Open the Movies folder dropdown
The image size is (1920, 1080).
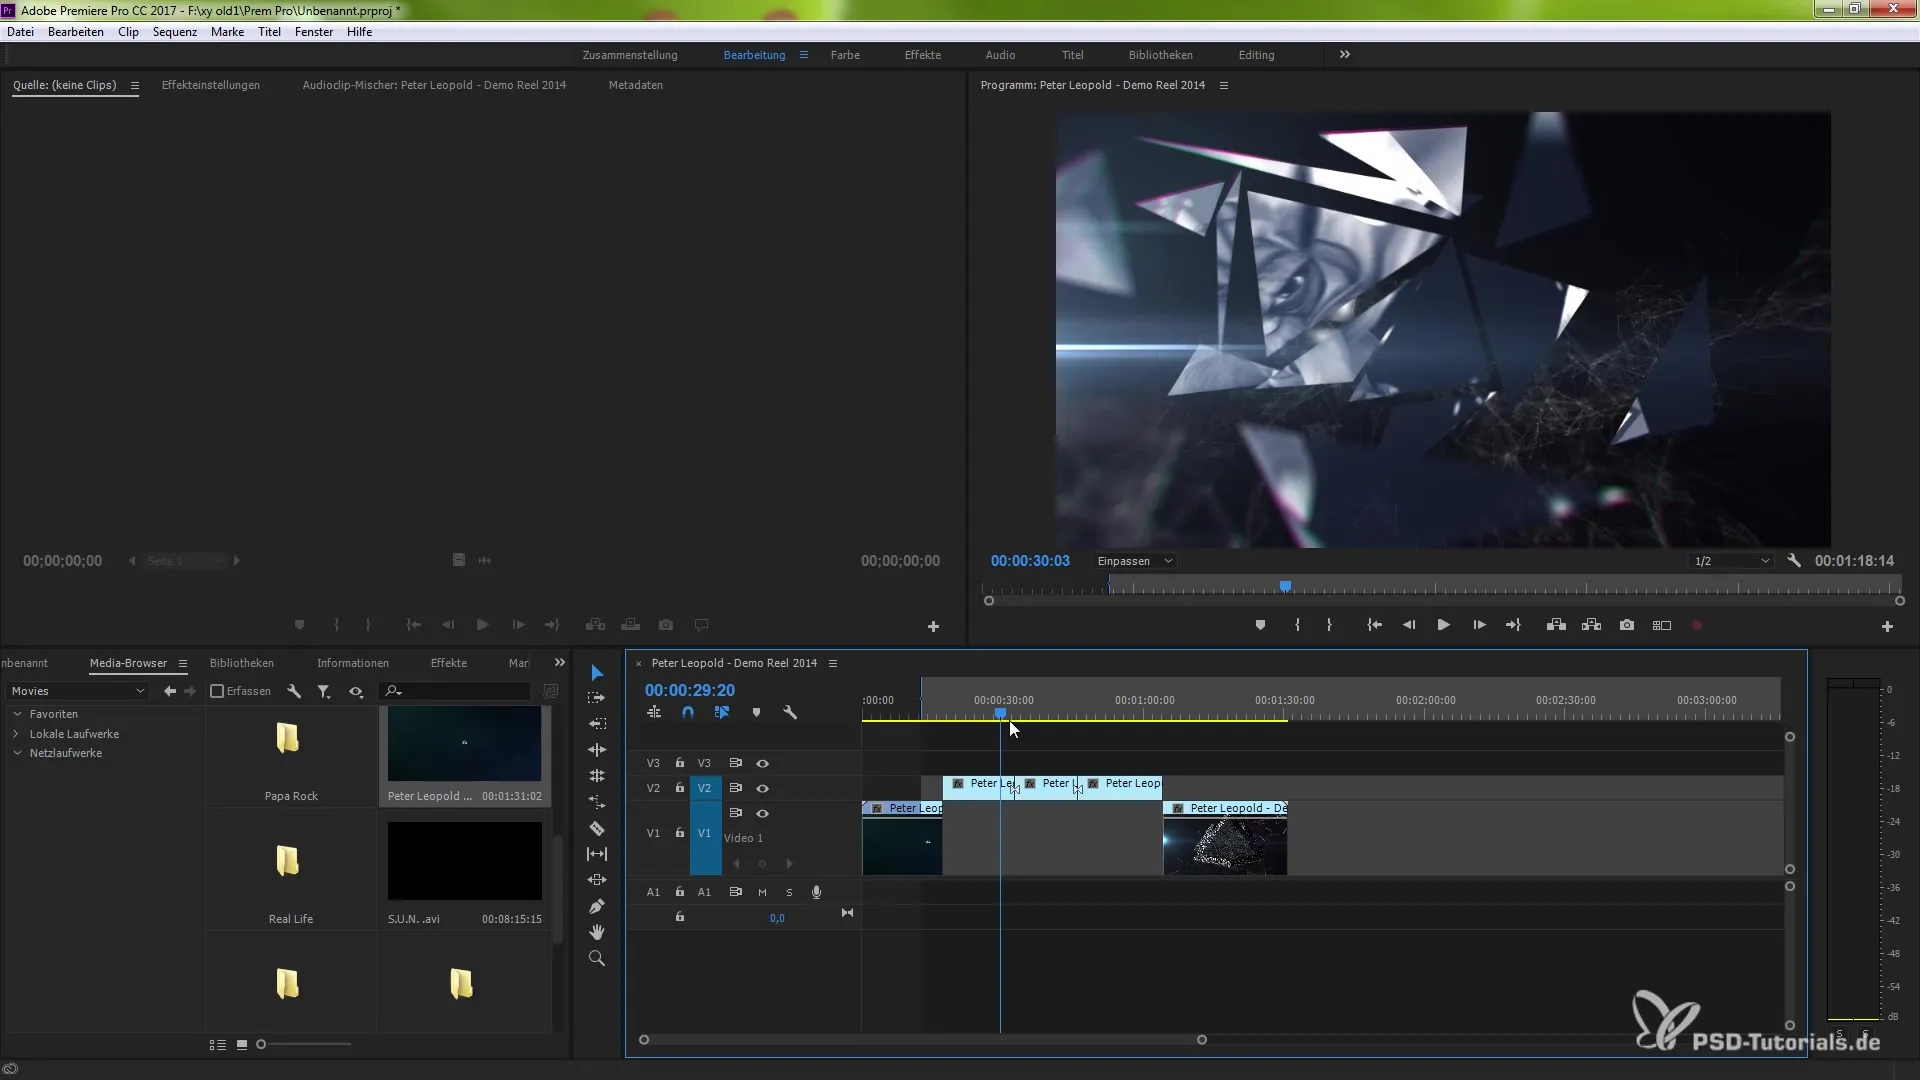(77, 691)
